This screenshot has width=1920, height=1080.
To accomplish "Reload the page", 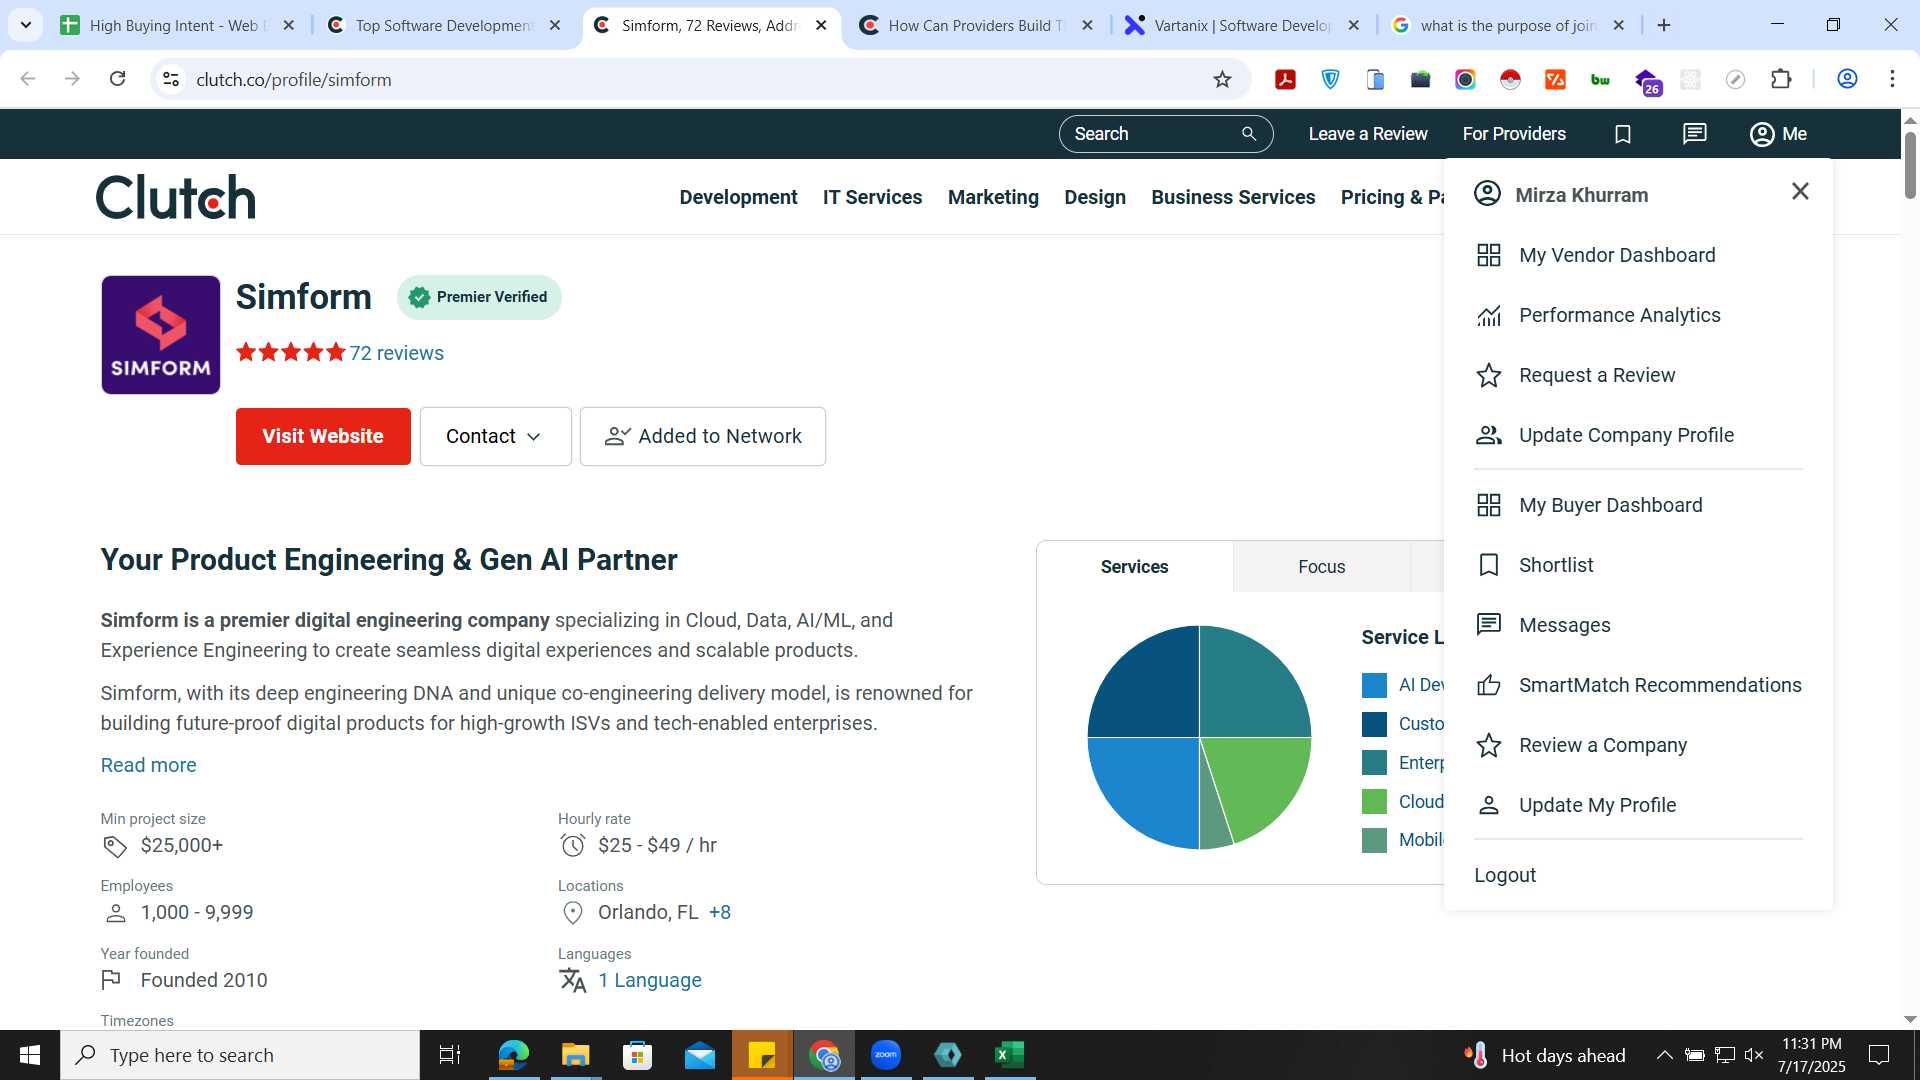I will (x=117, y=79).
